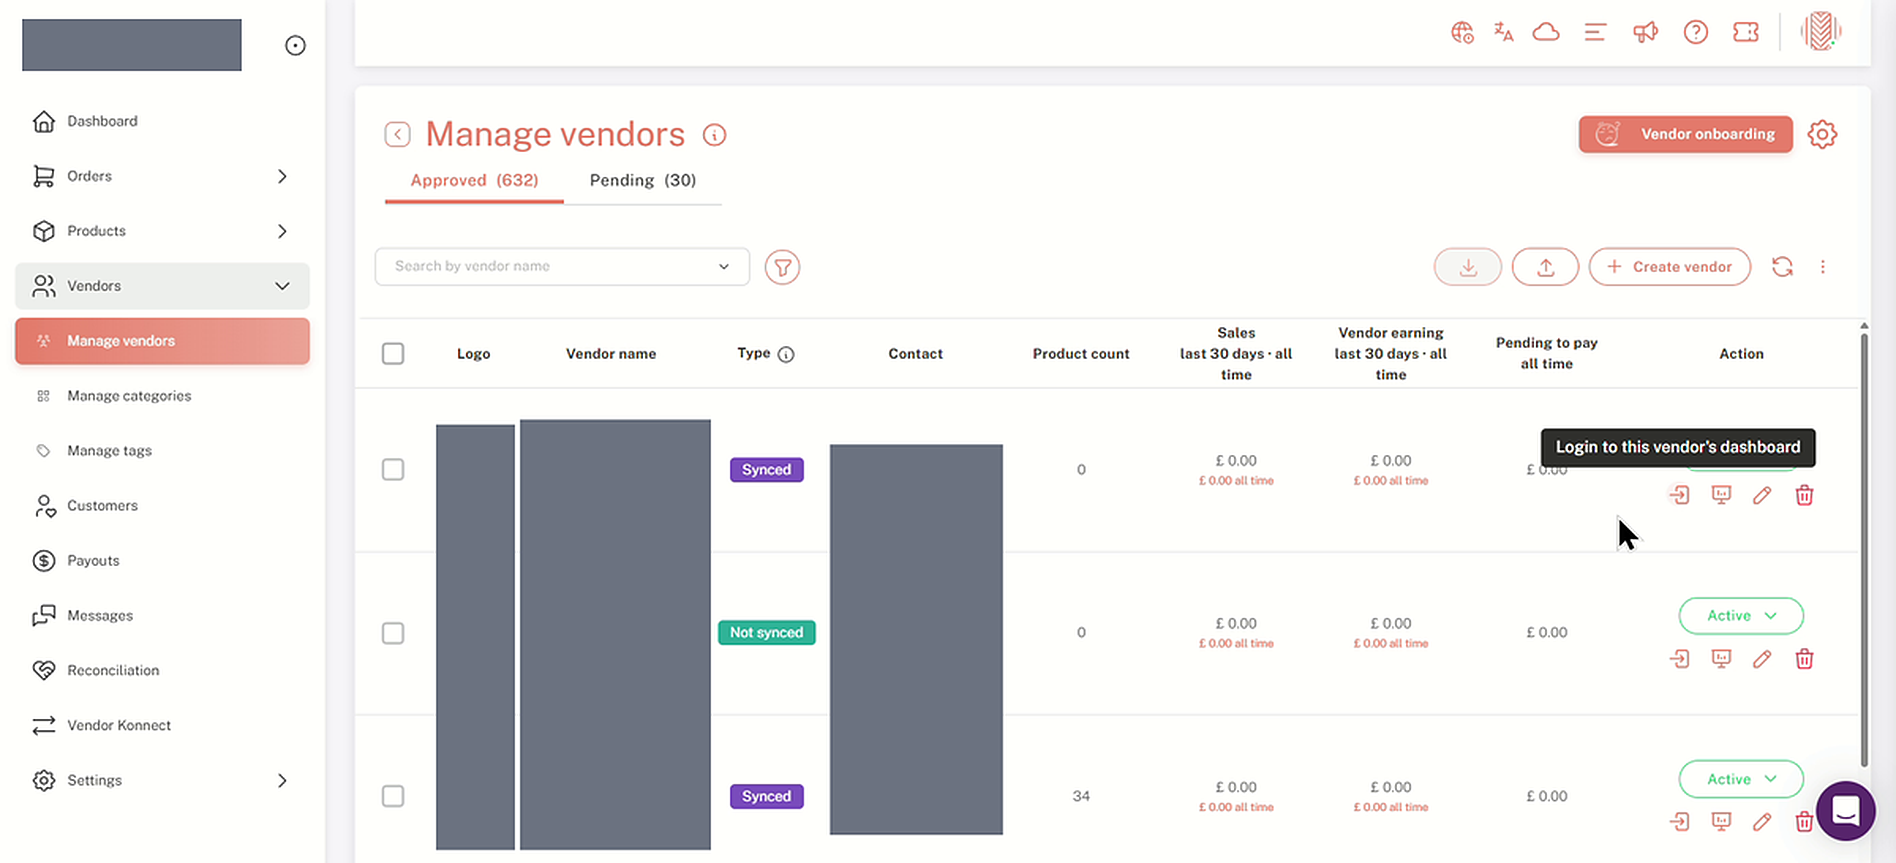This screenshot has height=863, width=1896.
Task: Collapse the sidebar with circle icon
Action: (295, 45)
